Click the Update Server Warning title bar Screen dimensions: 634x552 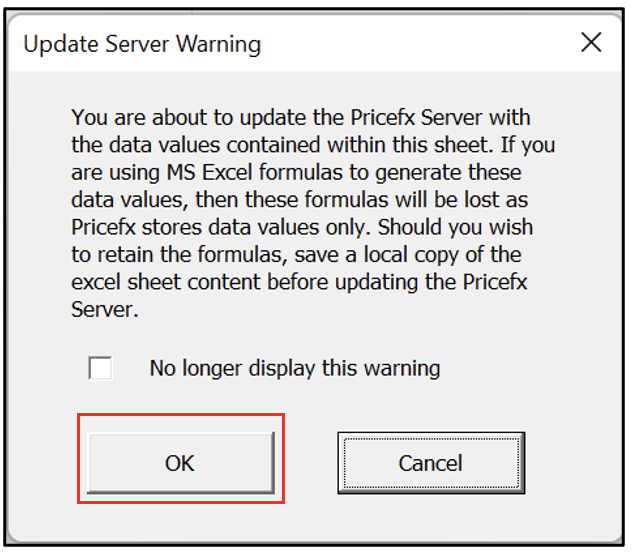300,44
